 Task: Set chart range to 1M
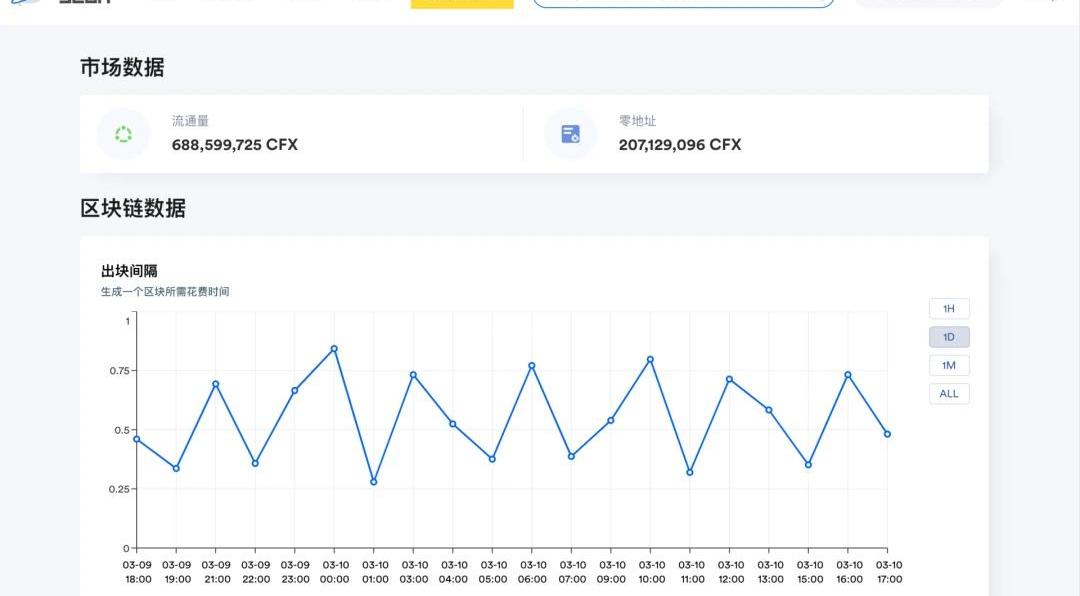click(x=949, y=365)
